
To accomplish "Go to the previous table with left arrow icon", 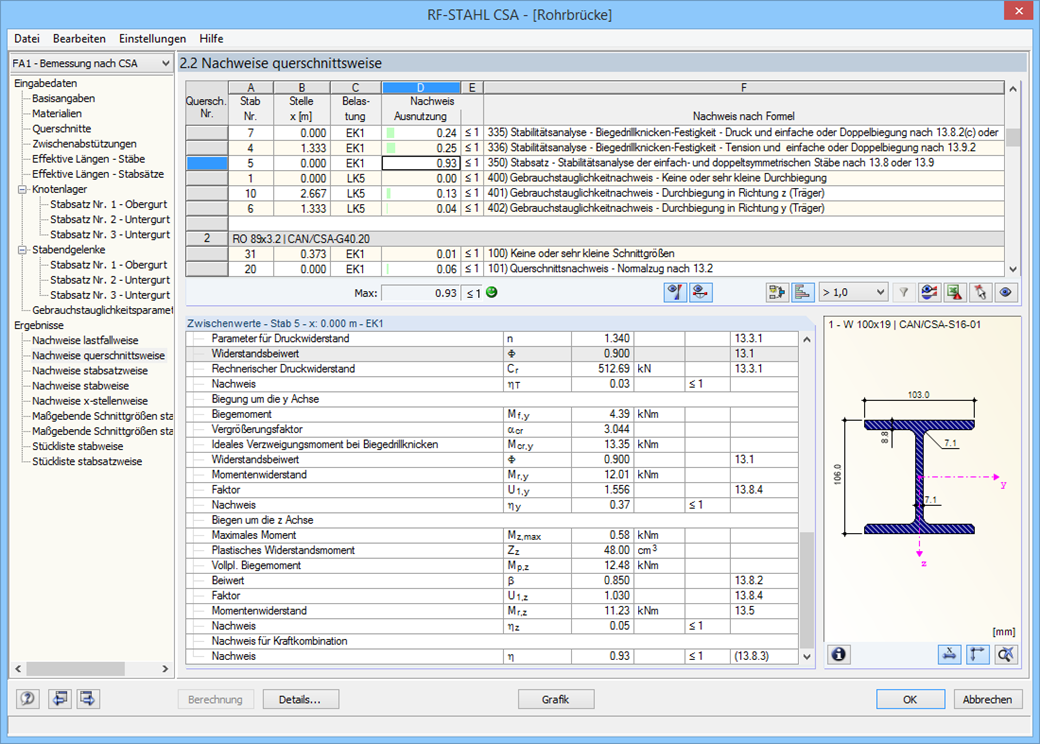I will [x=60, y=699].
